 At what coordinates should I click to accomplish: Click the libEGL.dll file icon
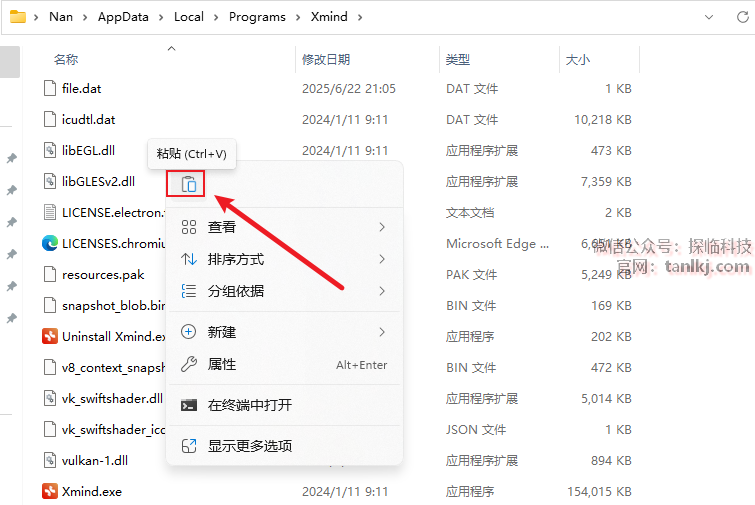coord(50,150)
